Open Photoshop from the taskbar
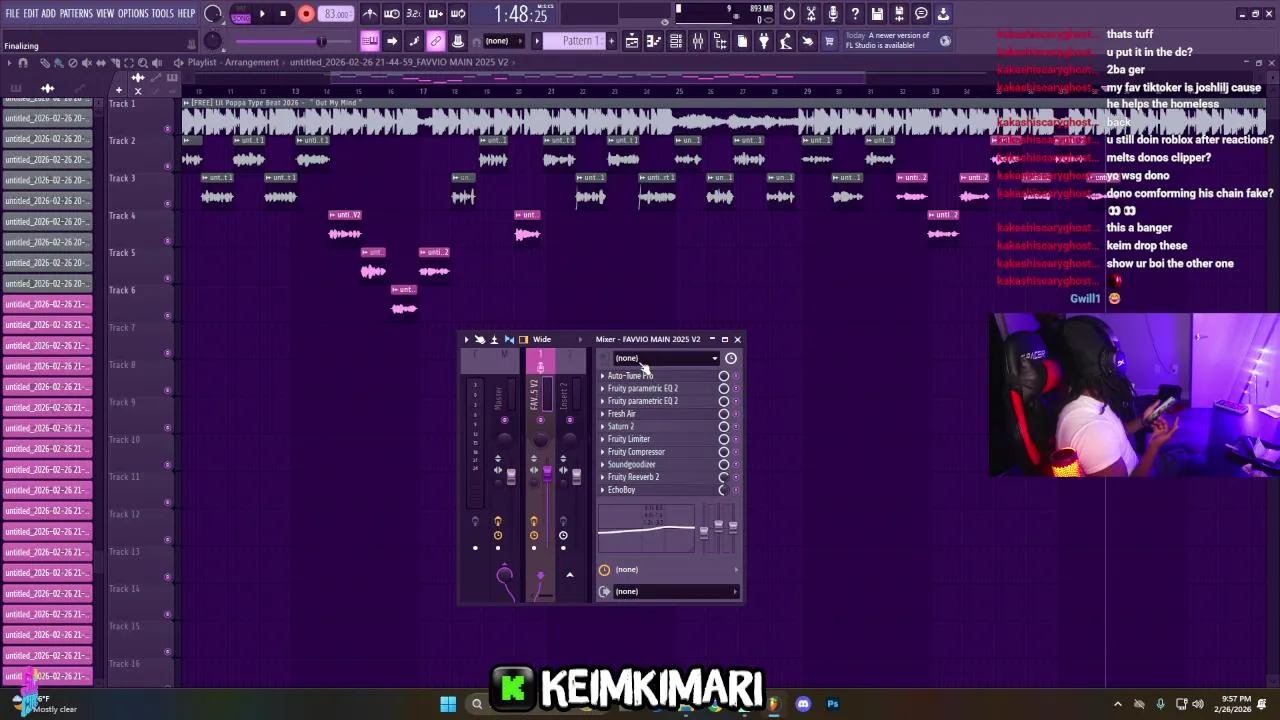Screen dimensions: 1280x720 [832, 704]
